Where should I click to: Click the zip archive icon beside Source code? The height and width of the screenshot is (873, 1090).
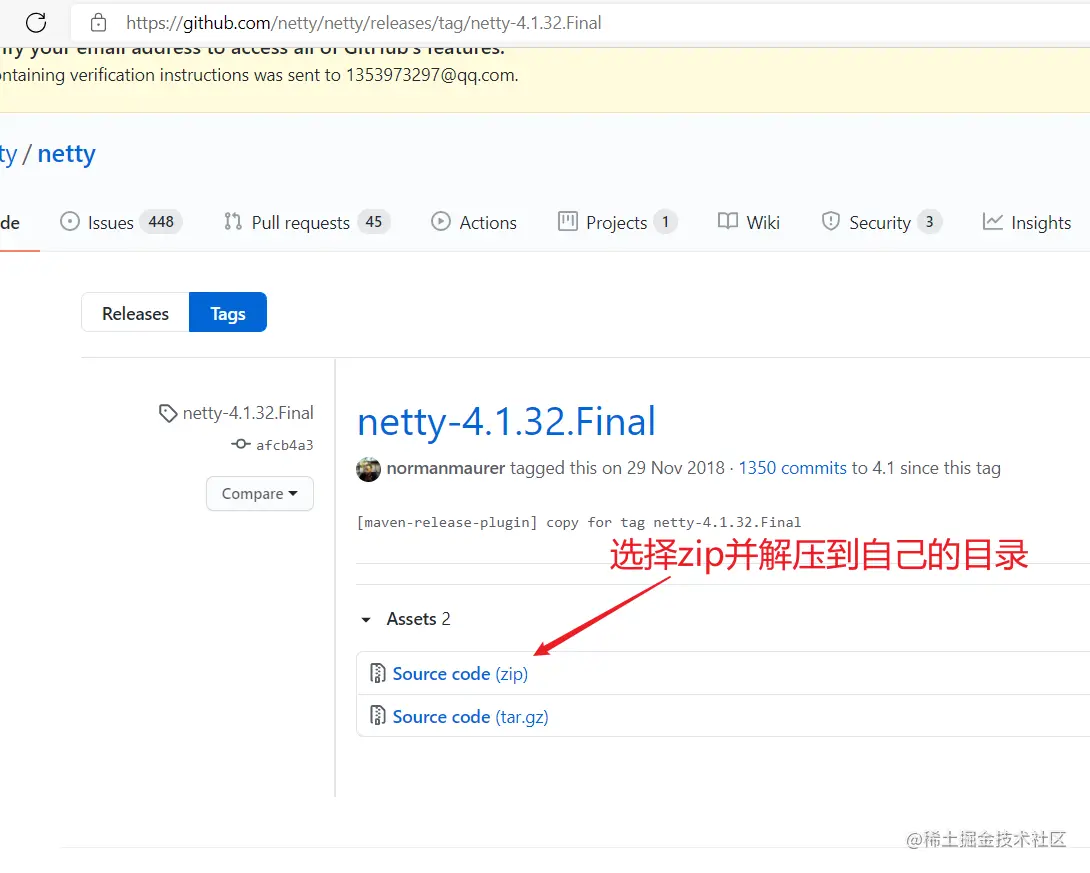[377, 673]
